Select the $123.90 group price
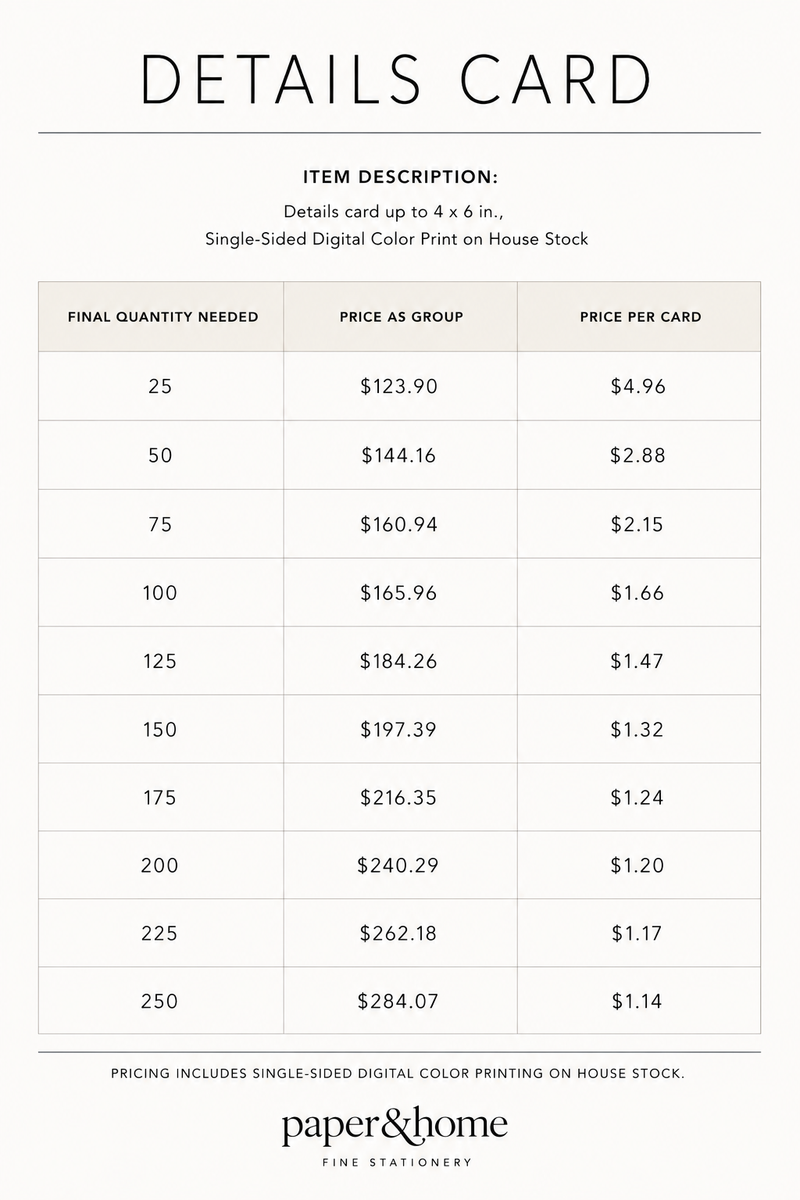 (x=399, y=386)
